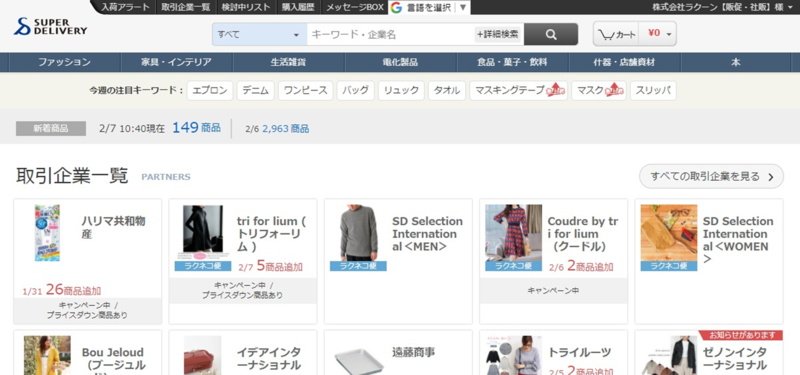Click the Google language selector icon
The image size is (800, 375).
click(396, 7)
